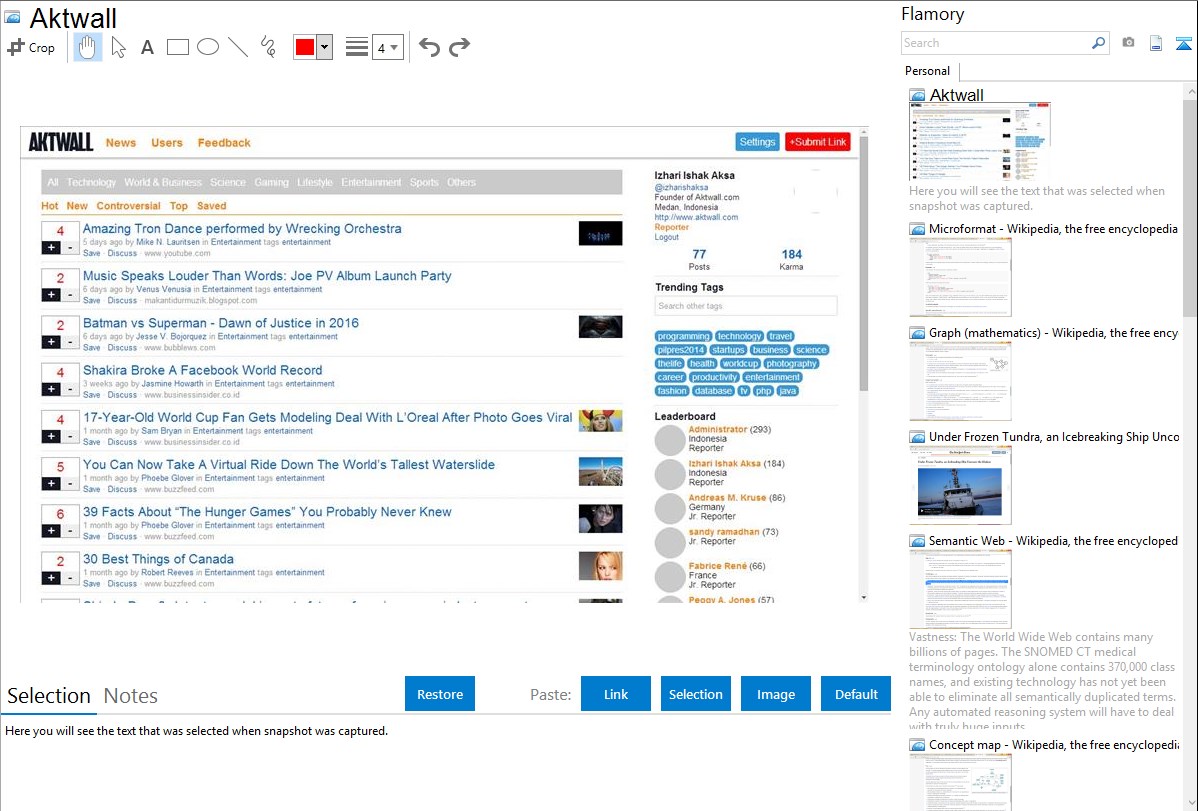Click the line thickness icon

point(357,47)
